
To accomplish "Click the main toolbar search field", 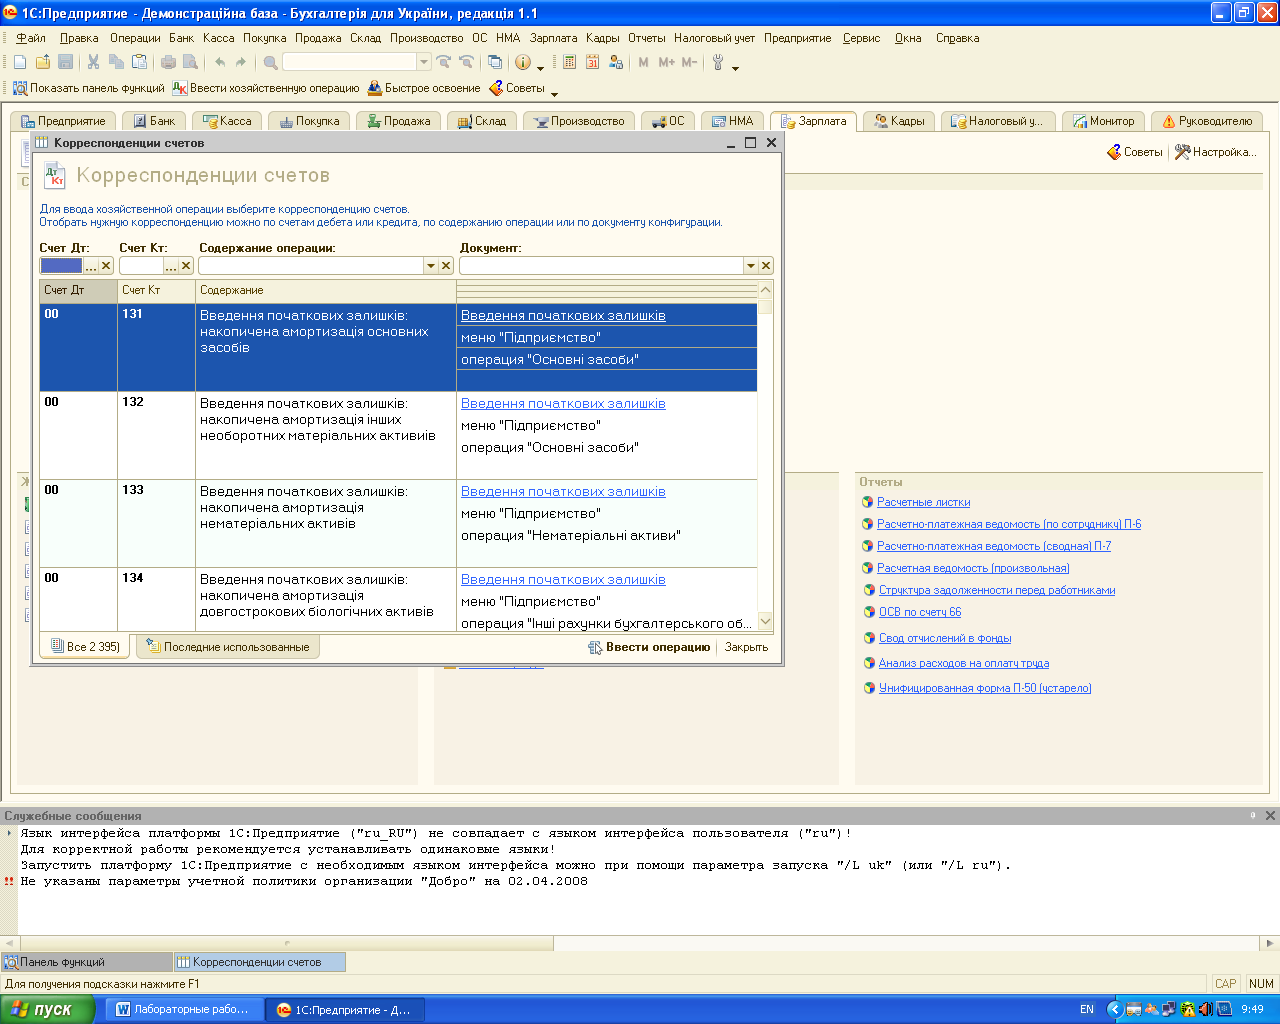I will pos(349,62).
